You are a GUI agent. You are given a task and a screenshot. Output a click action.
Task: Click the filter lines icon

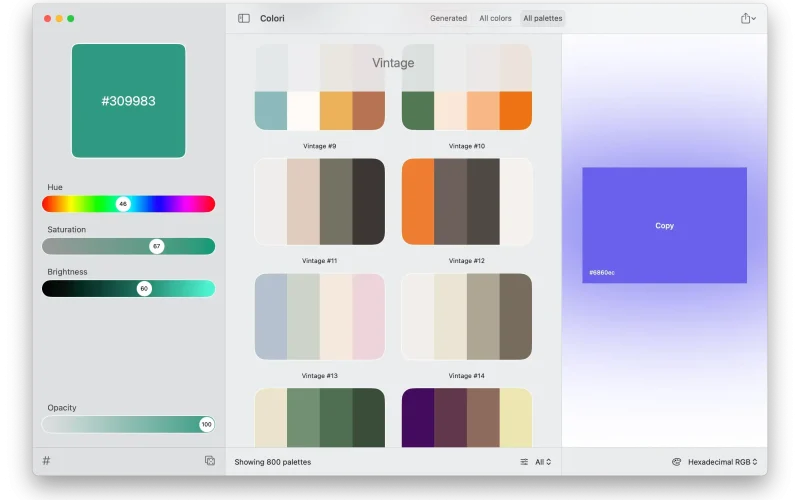tap(524, 462)
